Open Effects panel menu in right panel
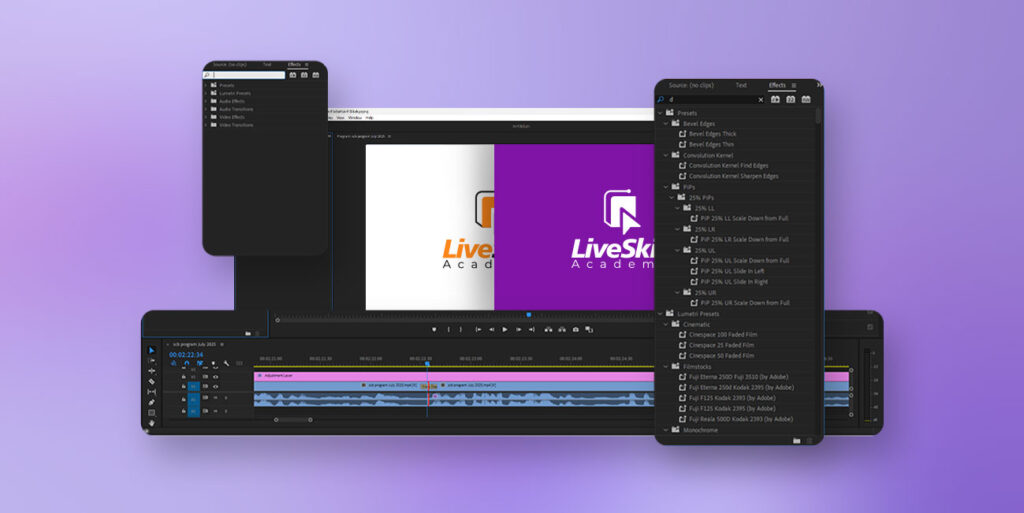 794,86
